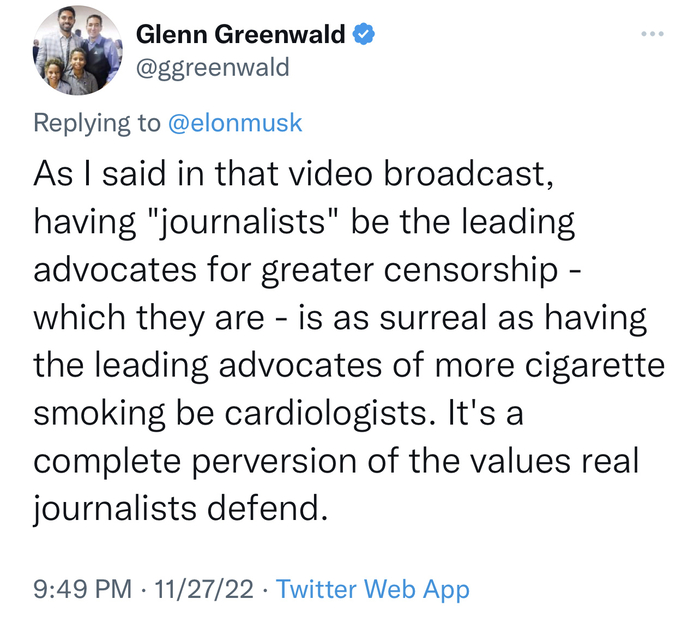The height and width of the screenshot is (623, 700).
Task: Click the "Replying to" label
Action: (96, 123)
